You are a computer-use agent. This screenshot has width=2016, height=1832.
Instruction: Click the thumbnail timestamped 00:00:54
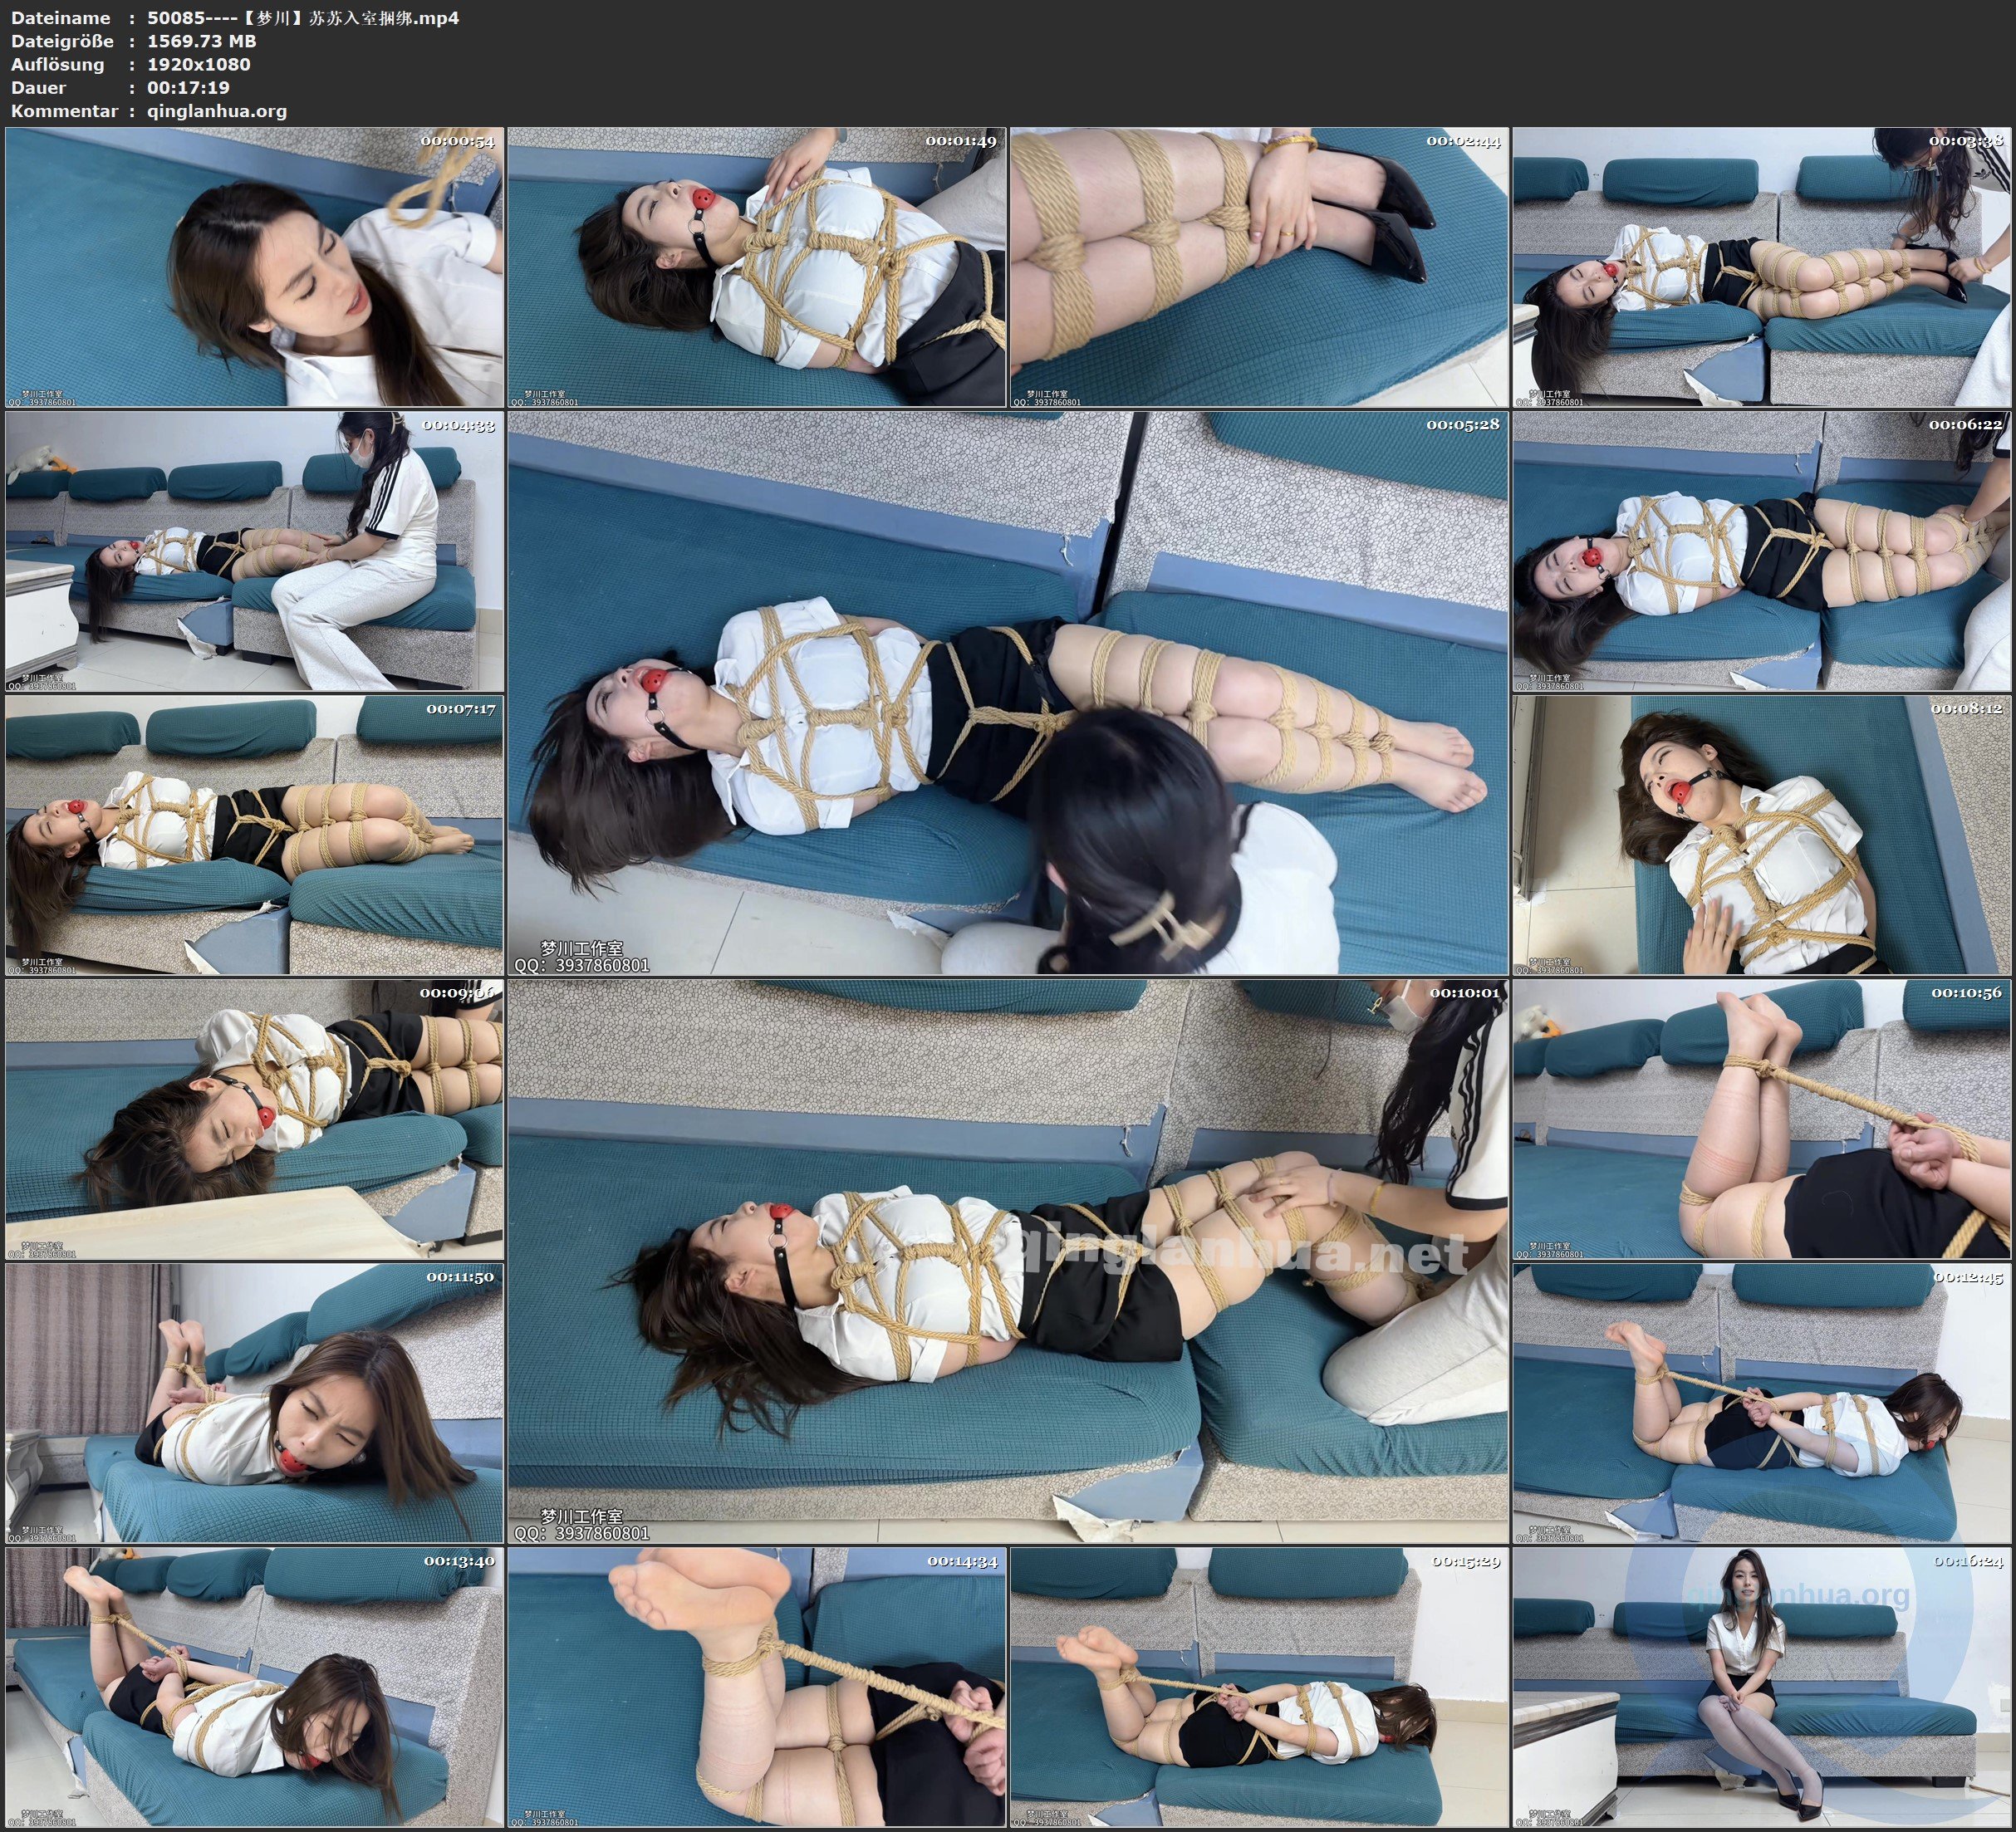coord(254,267)
